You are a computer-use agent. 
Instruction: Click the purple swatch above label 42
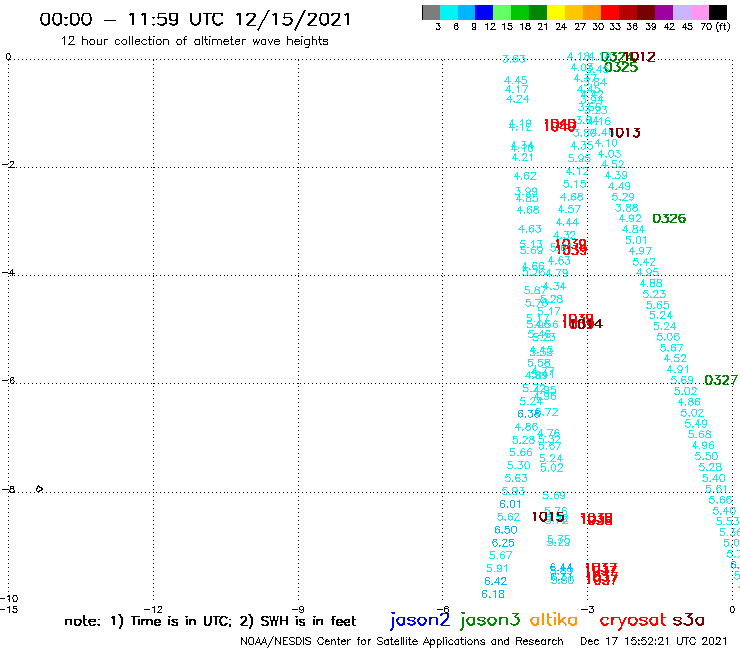(663, 12)
